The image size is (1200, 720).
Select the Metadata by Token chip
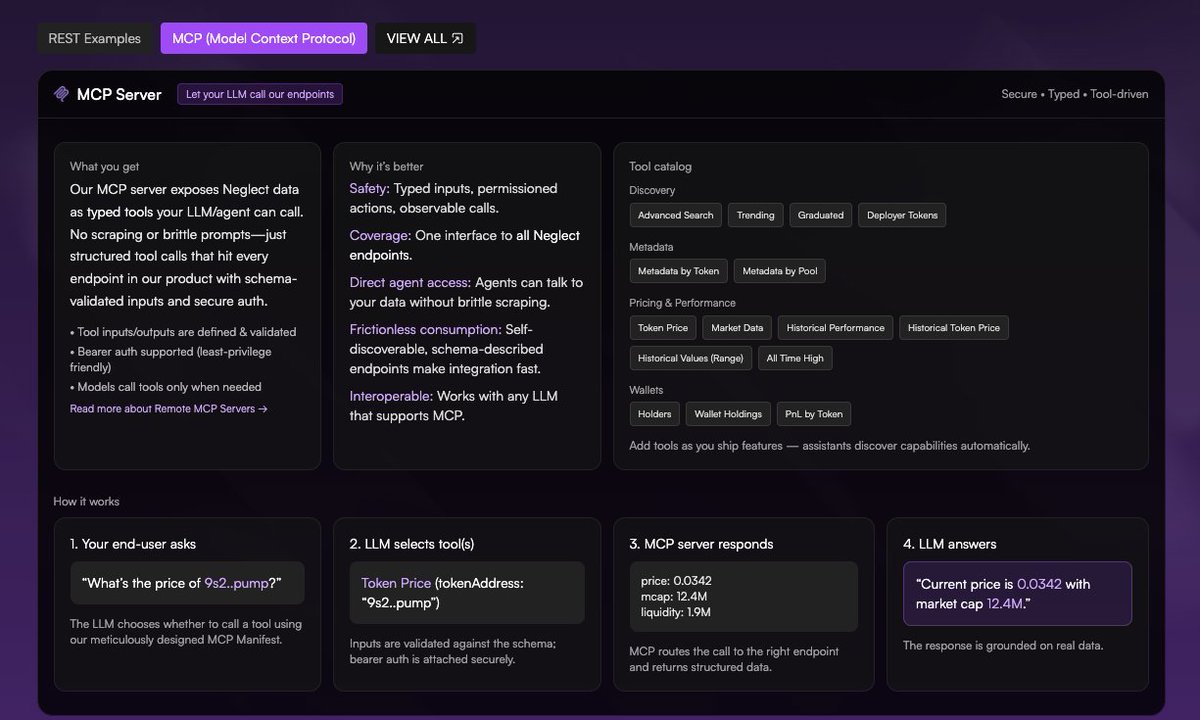(x=679, y=271)
